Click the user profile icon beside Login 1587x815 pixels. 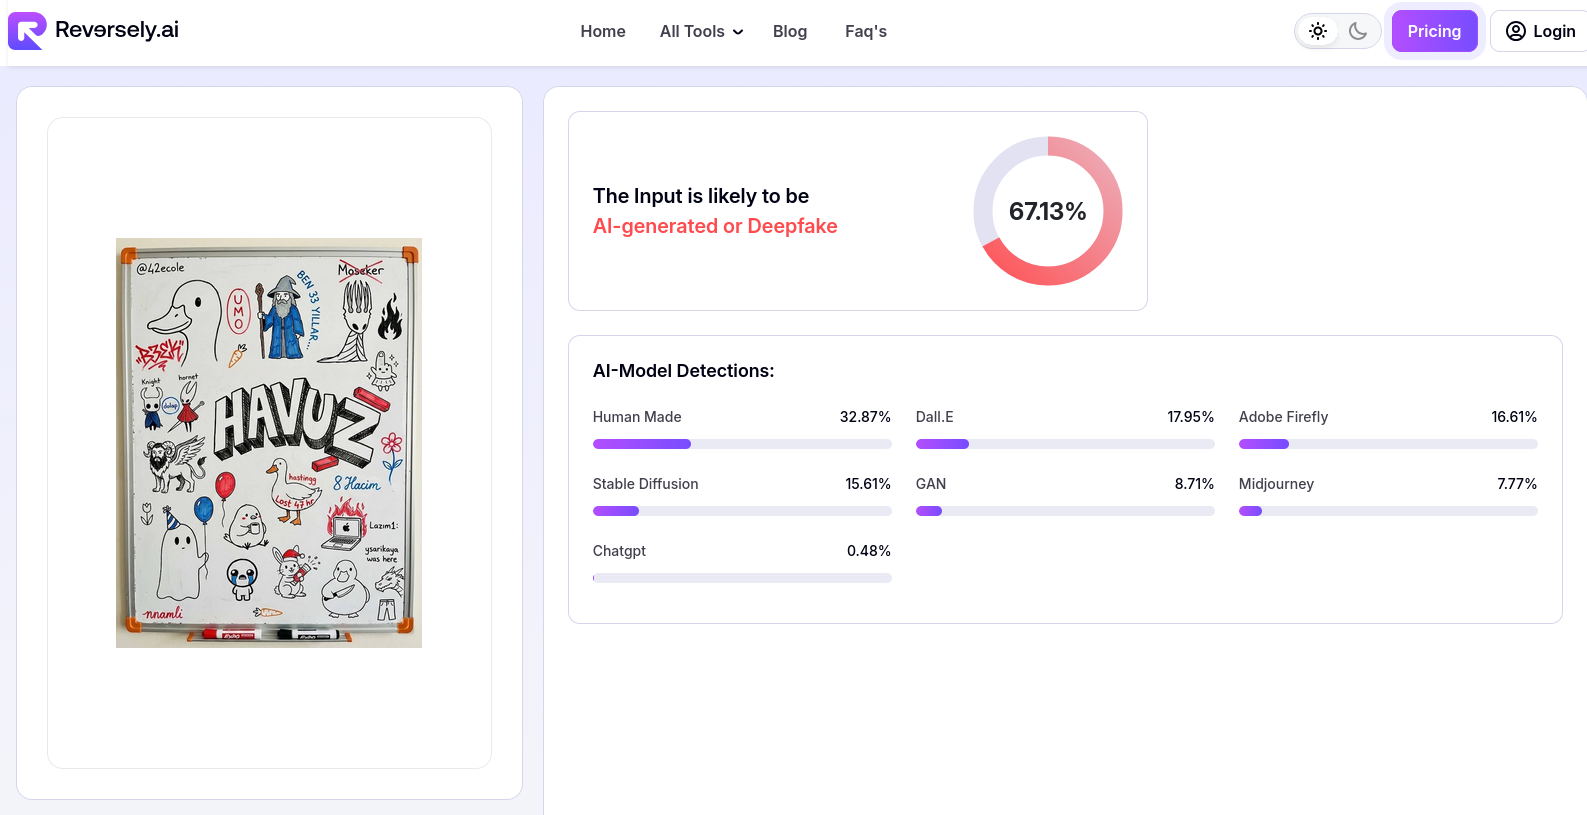(1515, 31)
